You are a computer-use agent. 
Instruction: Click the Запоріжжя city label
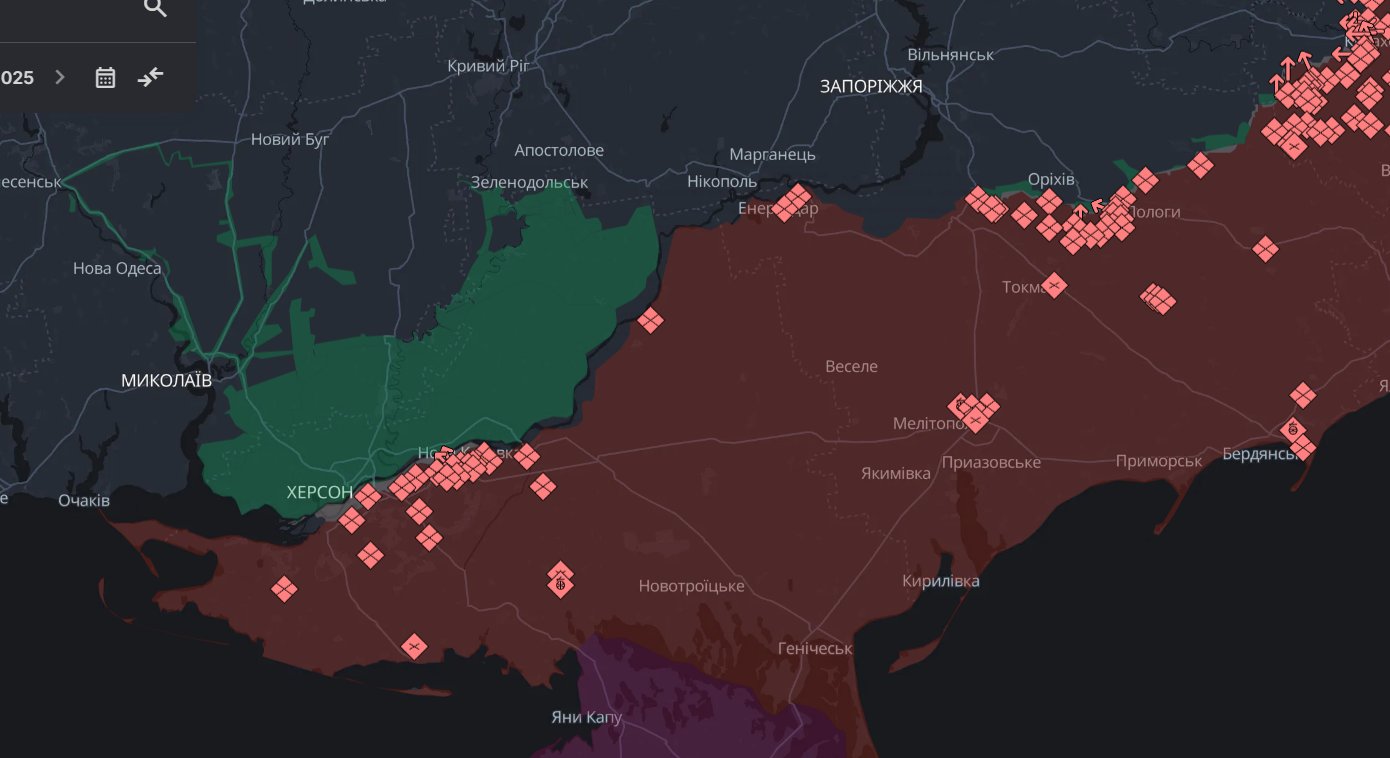point(871,87)
